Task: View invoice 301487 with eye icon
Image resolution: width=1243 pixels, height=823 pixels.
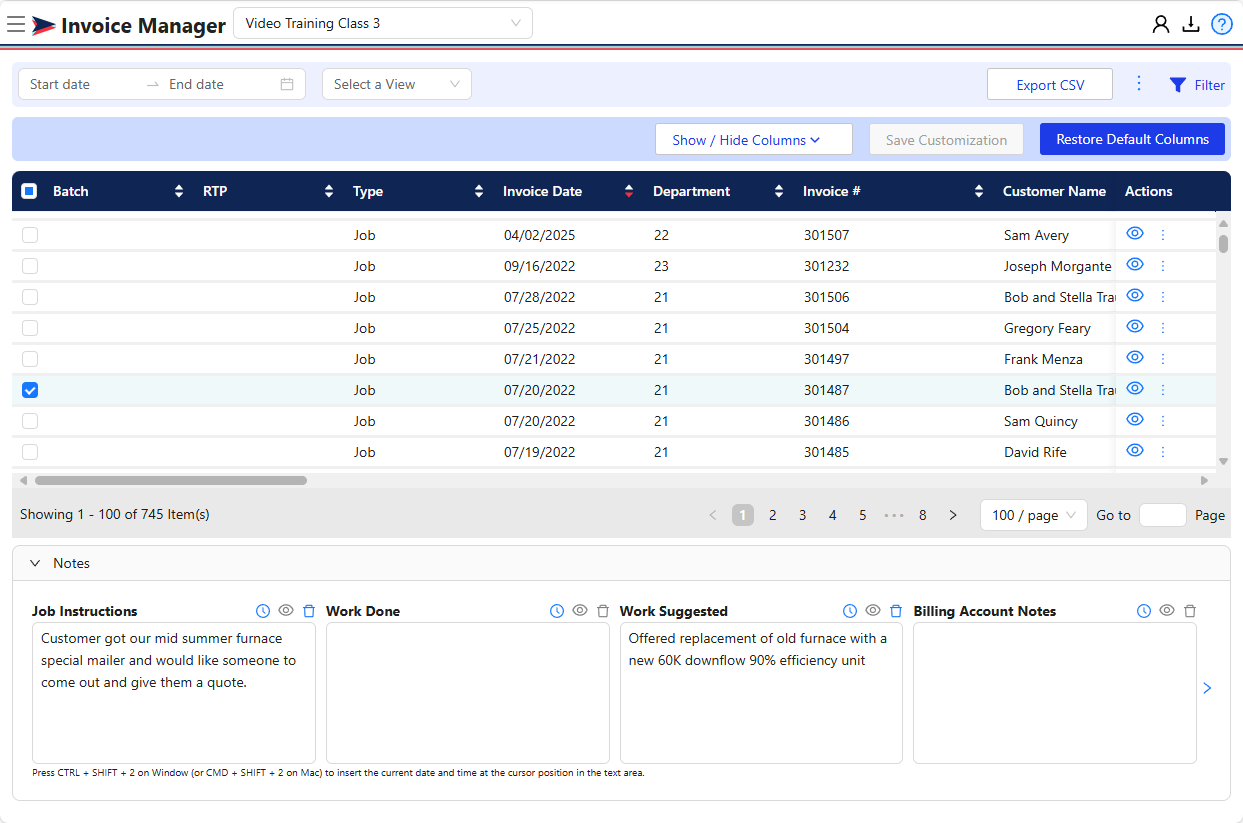Action: tap(1134, 388)
